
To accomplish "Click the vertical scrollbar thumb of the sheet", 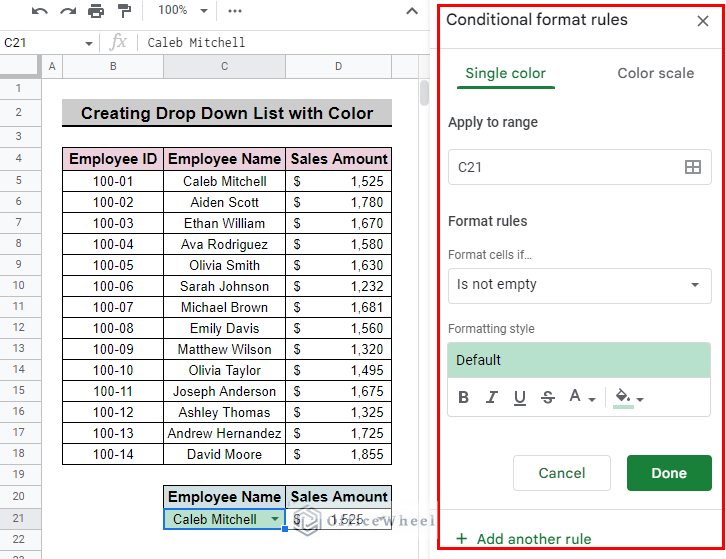I will pyautogui.click(x=424, y=93).
